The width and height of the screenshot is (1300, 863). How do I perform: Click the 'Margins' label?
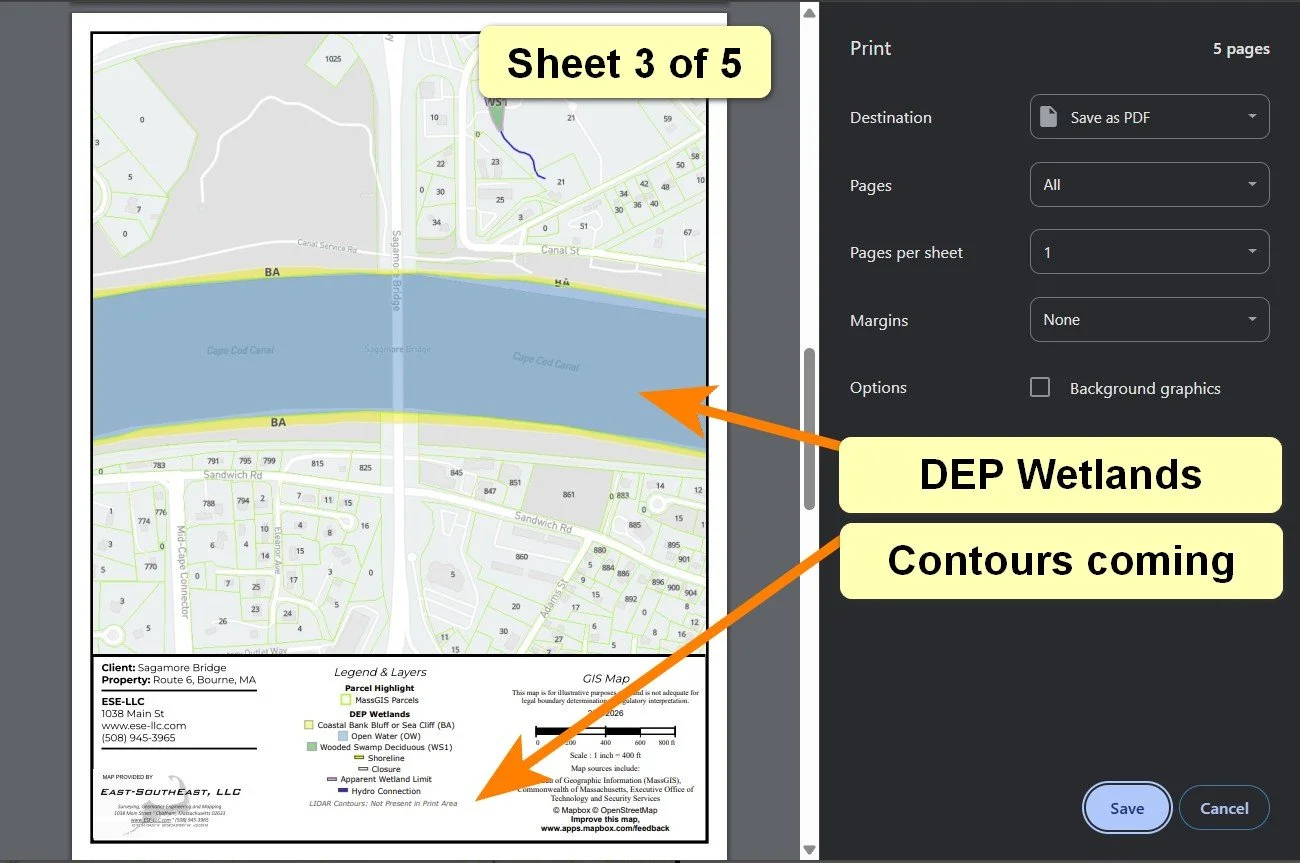click(x=879, y=321)
